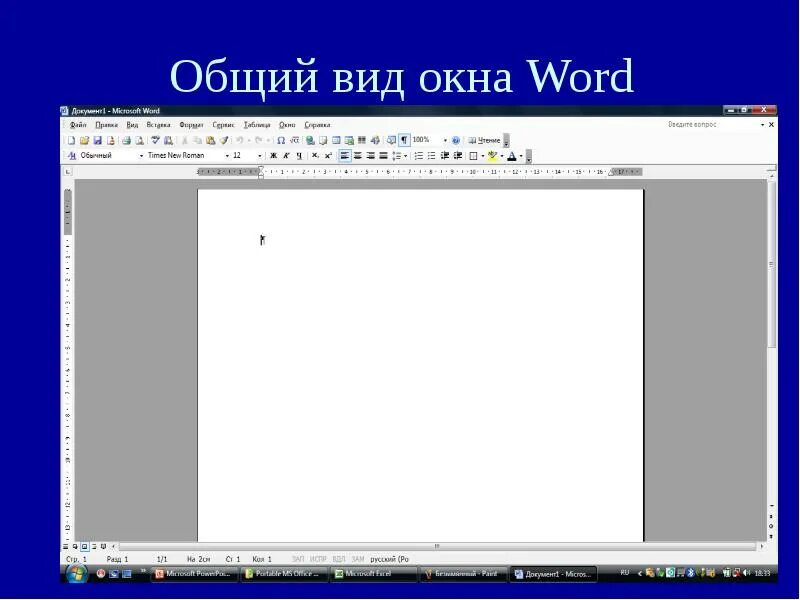This screenshot has width=800, height=600.
Task: Open the Введите вопрос help box dropdown arrow
Action: pyautogui.click(x=763, y=124)
